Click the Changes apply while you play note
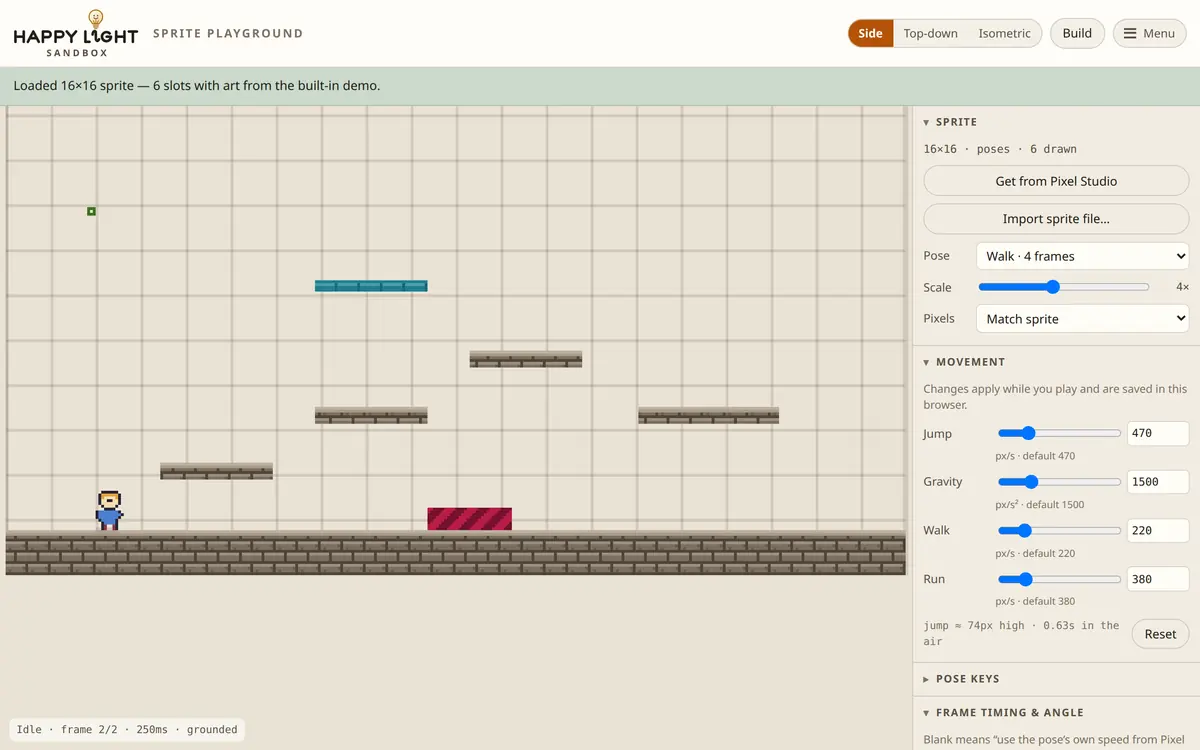The width and height of the screenshot is (1200, 750). click(x=1055, y=397)
